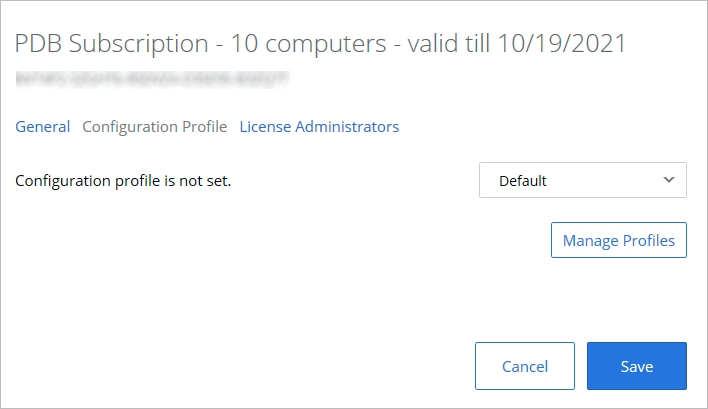
Task: Cancel the subscription dialog
Action: [525, 366]
